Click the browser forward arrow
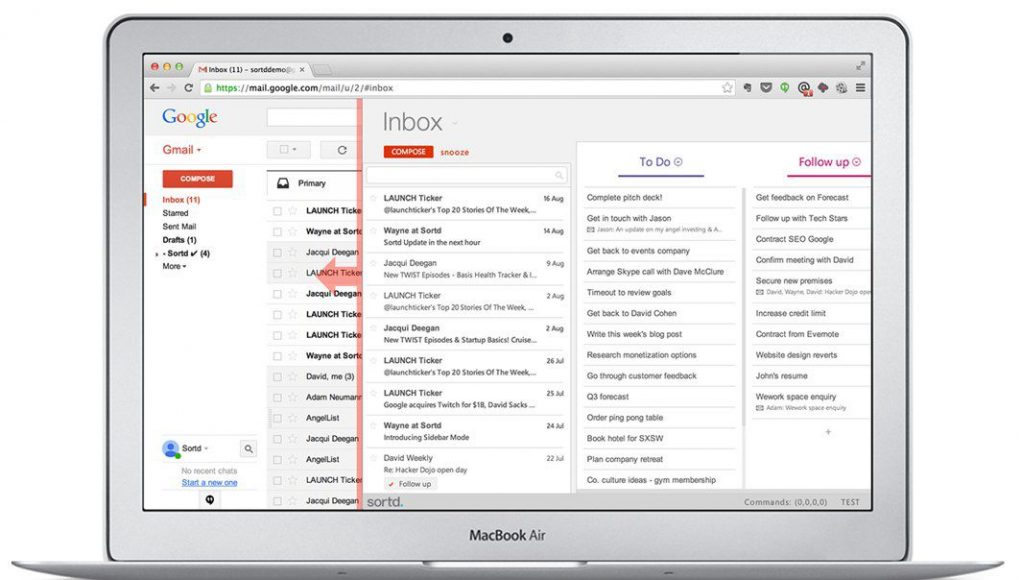This screenshot has height=580, width=1021. click(171, 88)
